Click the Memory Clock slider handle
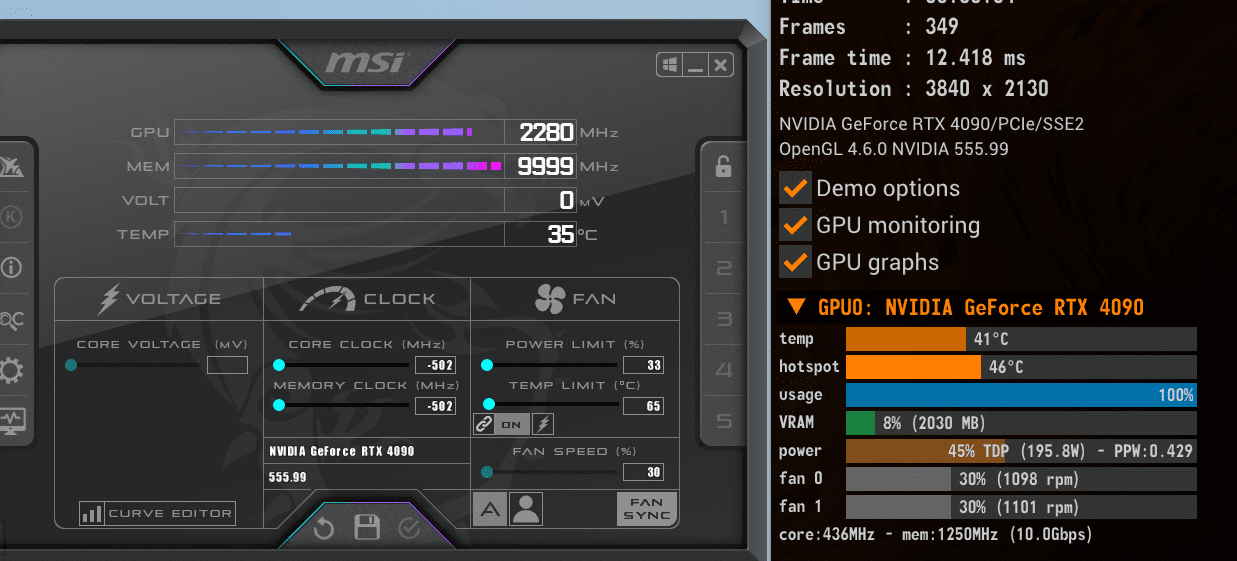 279,405
